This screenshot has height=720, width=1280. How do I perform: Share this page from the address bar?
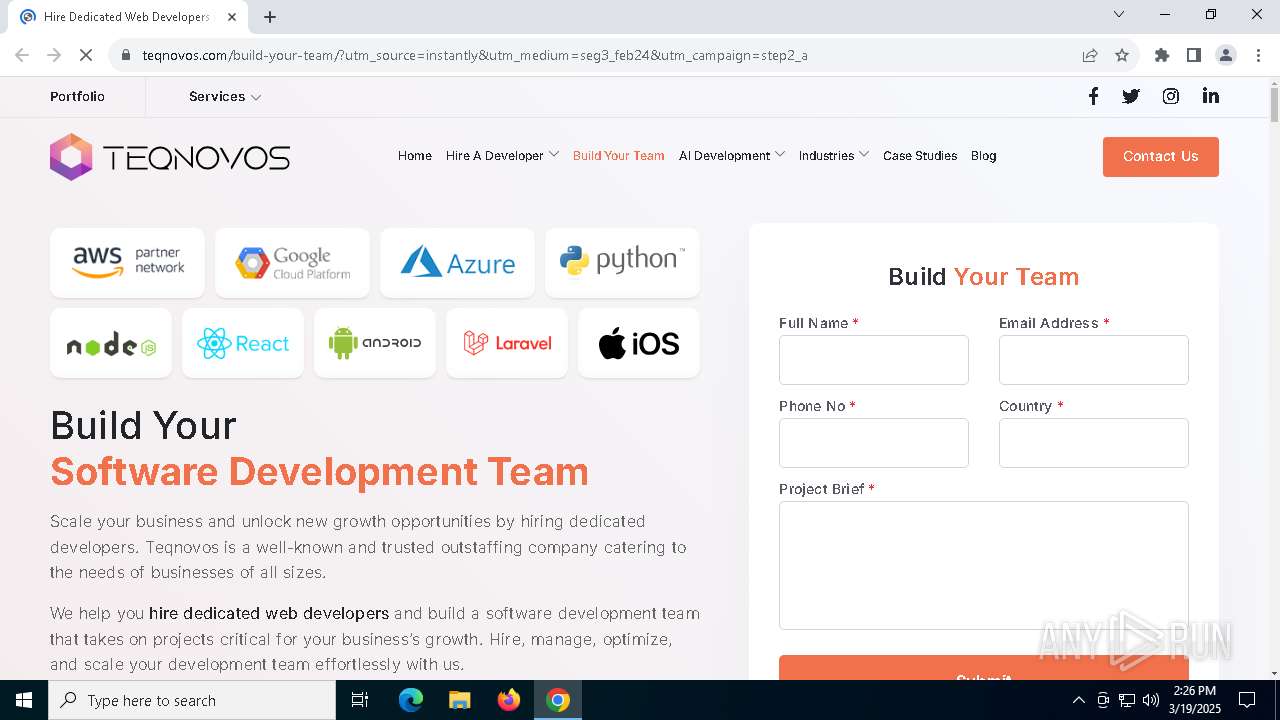[1090, 55]
